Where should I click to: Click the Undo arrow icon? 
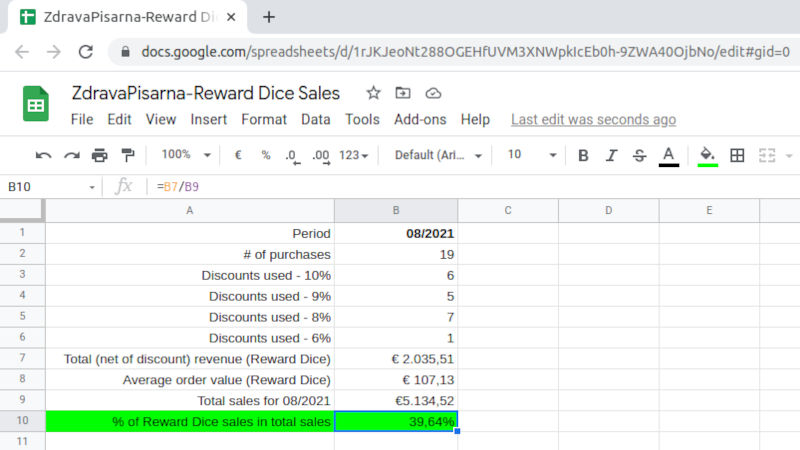coord(43,155)
